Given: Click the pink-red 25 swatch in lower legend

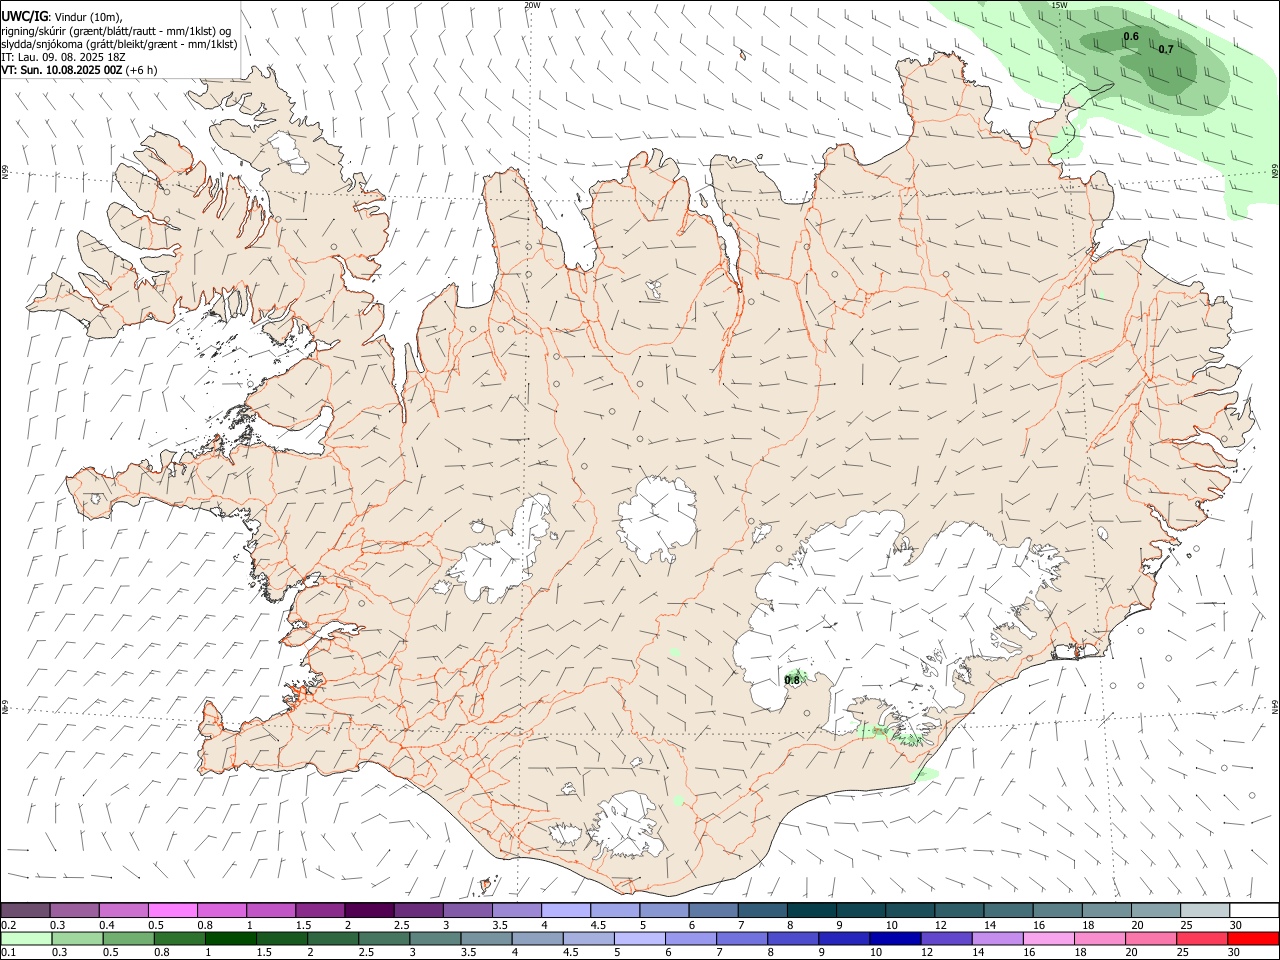Looking at the screenshot, I should pyautogui.click(x=1203, y=938).
